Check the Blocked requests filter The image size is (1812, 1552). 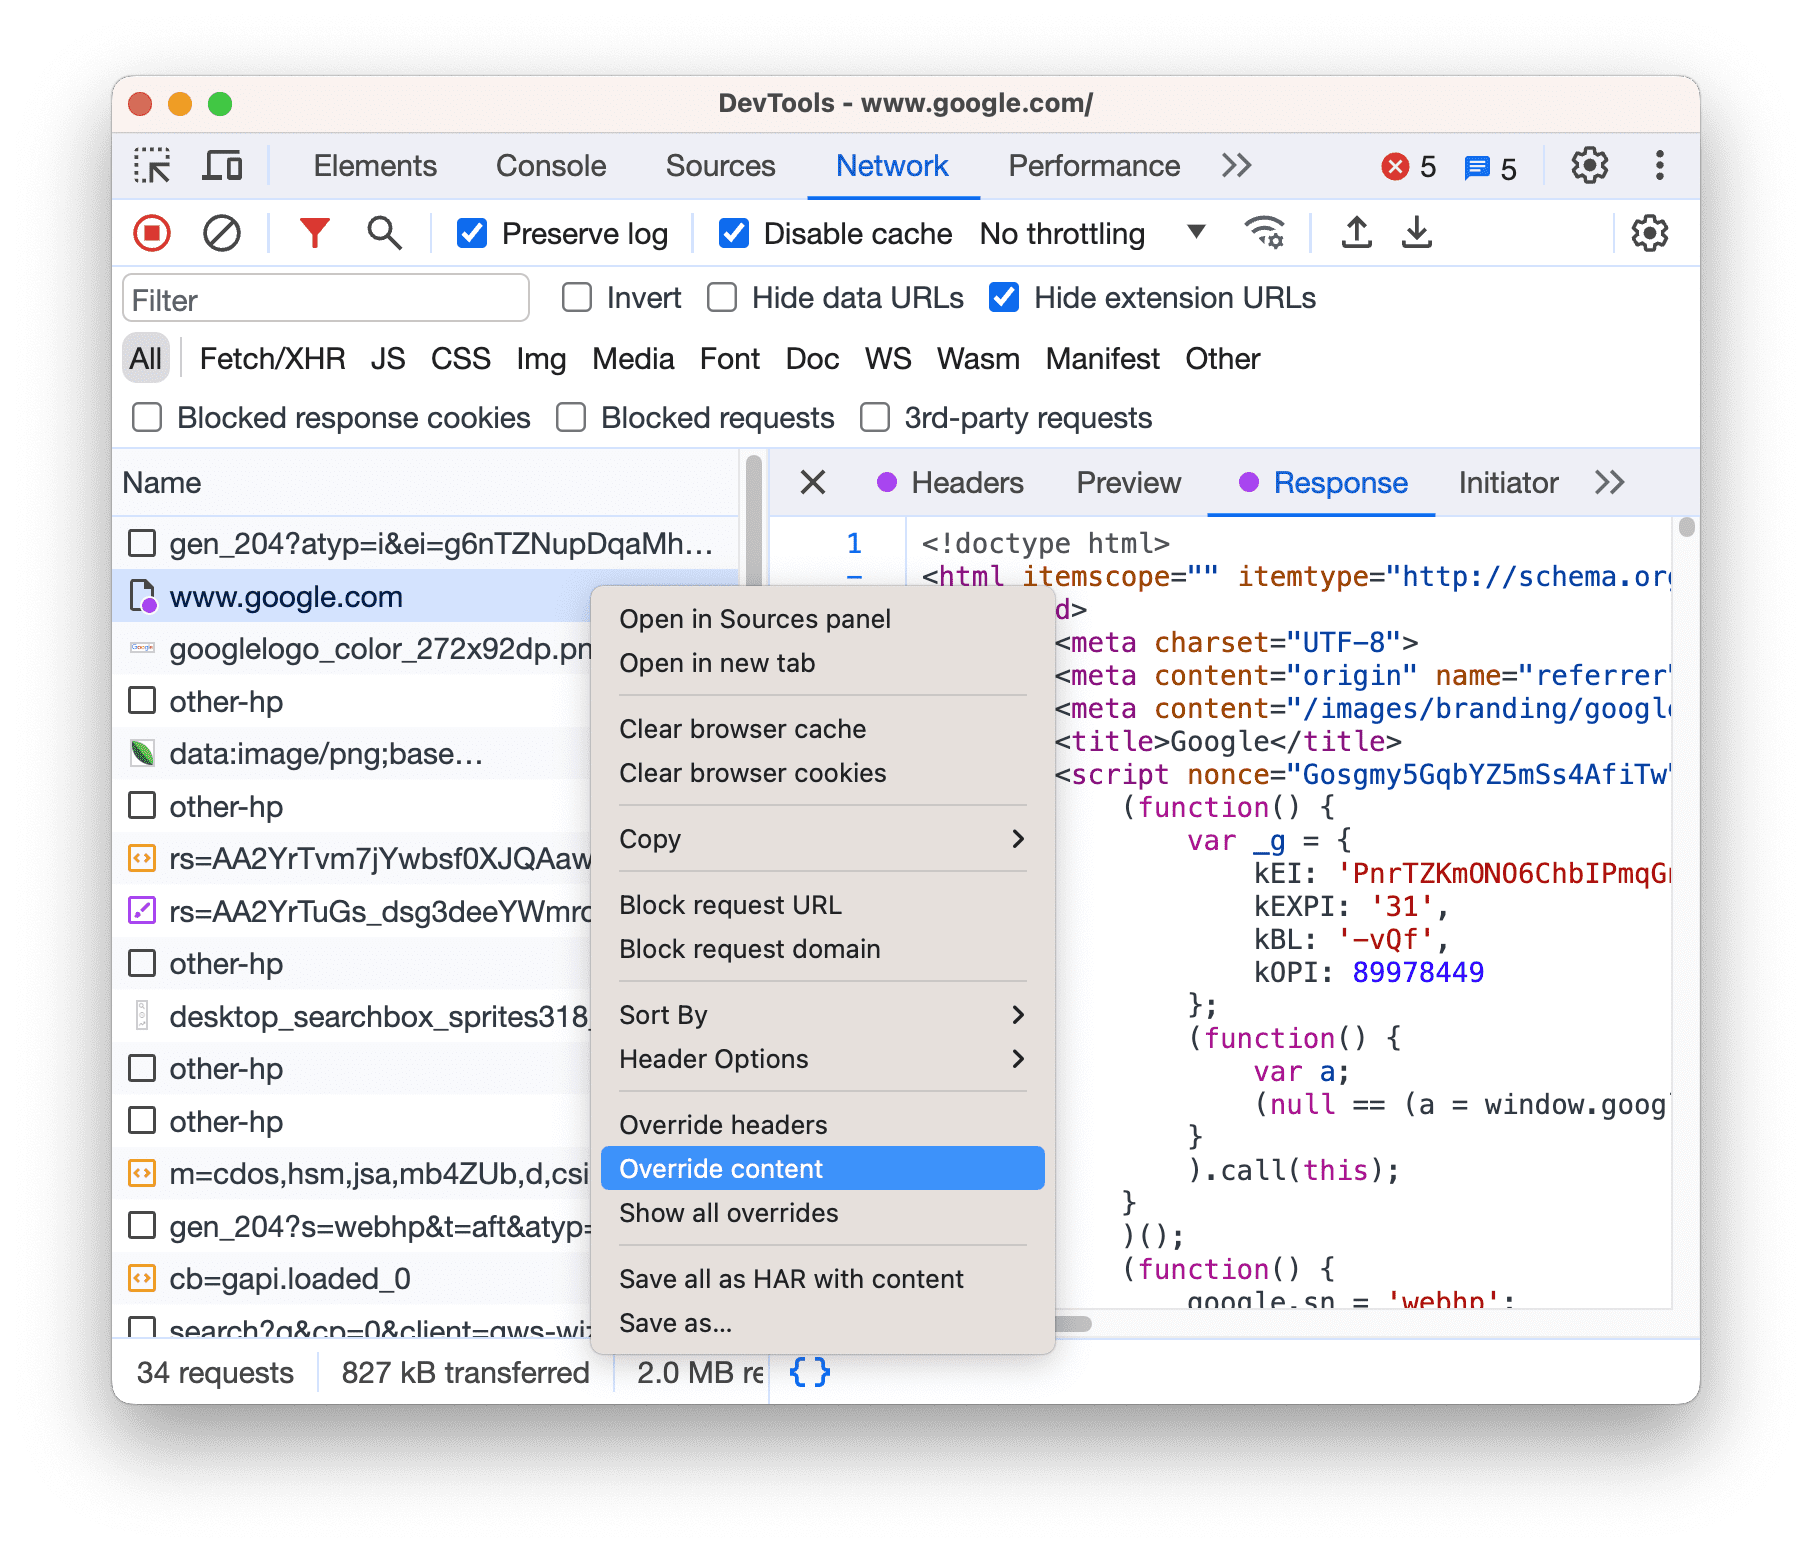(571, 417)
